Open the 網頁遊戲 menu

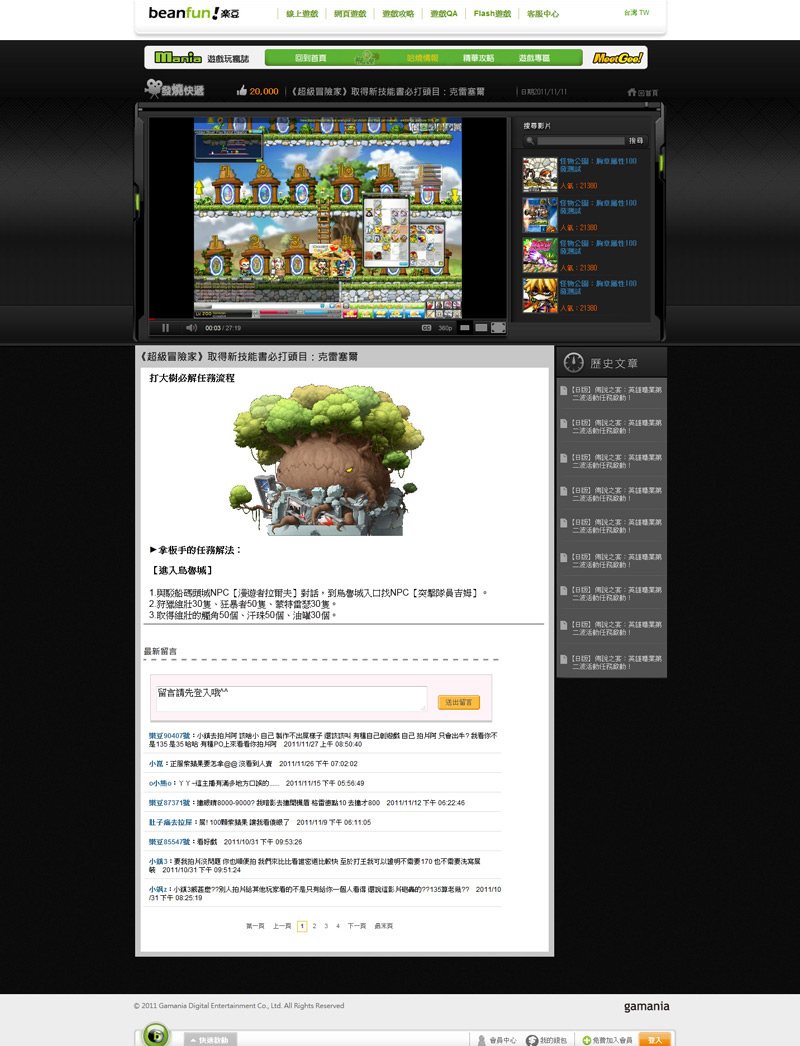pos(350,13)
